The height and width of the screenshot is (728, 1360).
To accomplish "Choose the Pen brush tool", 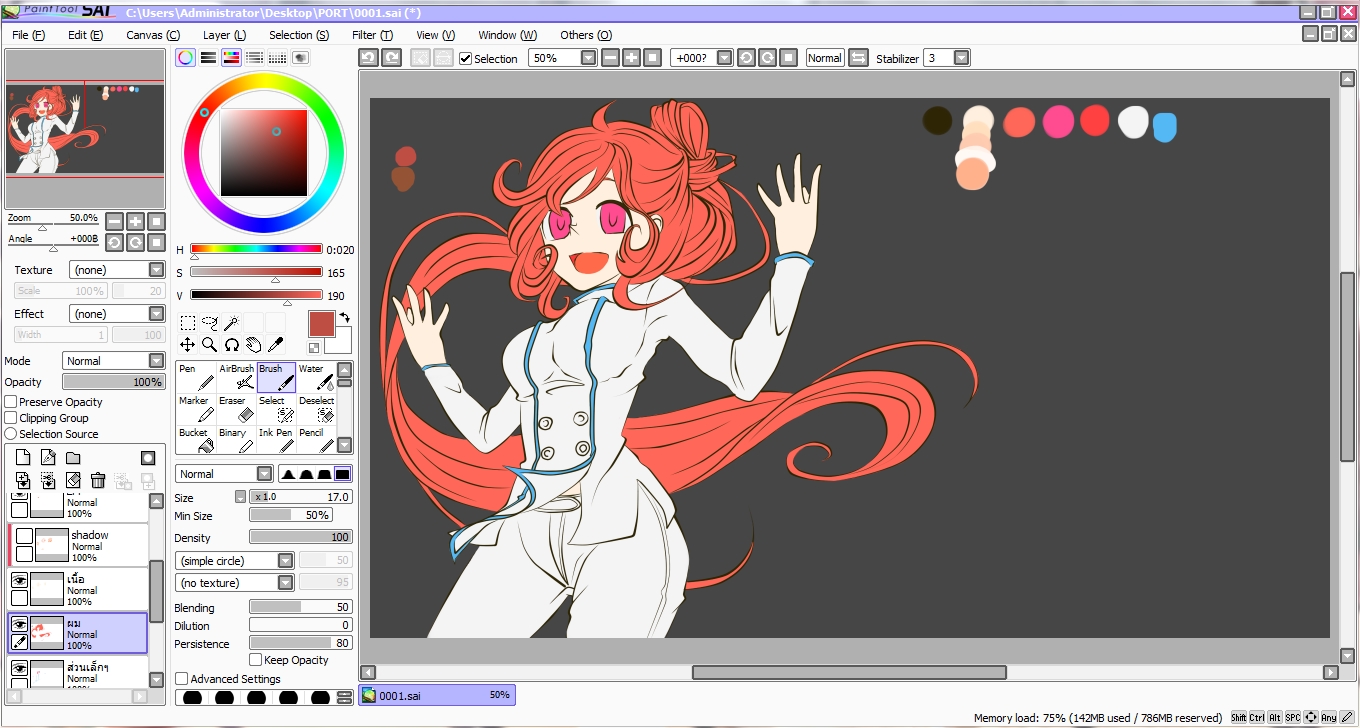I will point(196,377).
